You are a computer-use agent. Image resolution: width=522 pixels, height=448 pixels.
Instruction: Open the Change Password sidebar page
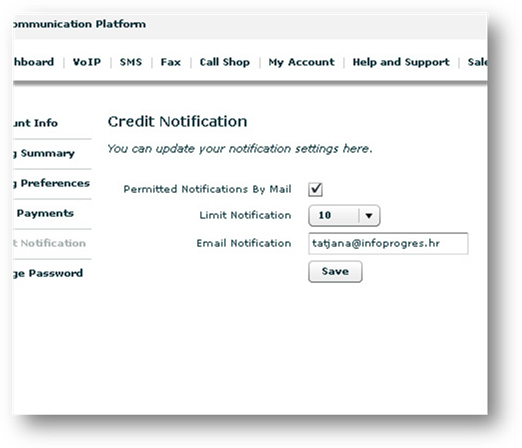pos(48,273)
